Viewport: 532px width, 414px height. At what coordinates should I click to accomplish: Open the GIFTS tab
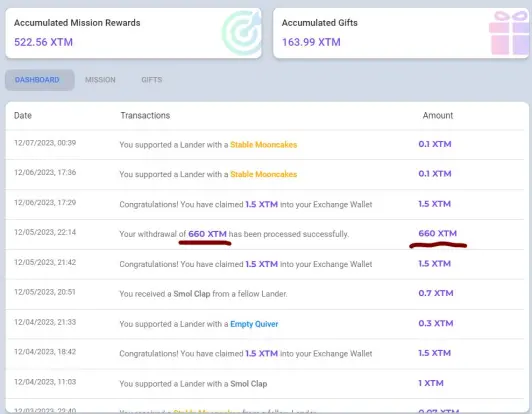pyautogui.click(x=152, y=80)
